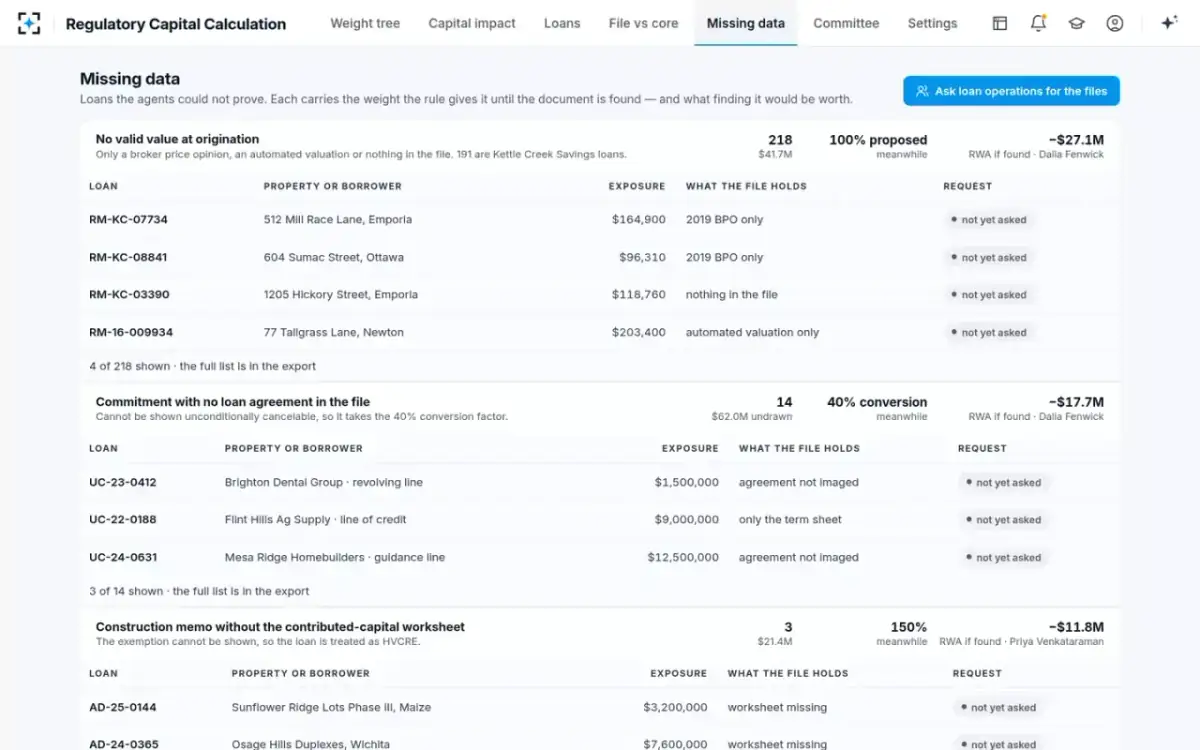Click 'Mesa Ridge Homebuilders · guidance line'
Screen dimensions: 1200x750
(x=335, y=558)
